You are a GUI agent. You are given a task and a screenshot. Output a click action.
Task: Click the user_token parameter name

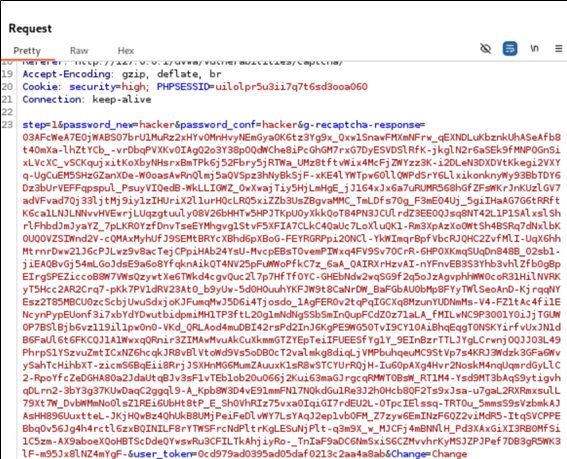coord(163,454)
